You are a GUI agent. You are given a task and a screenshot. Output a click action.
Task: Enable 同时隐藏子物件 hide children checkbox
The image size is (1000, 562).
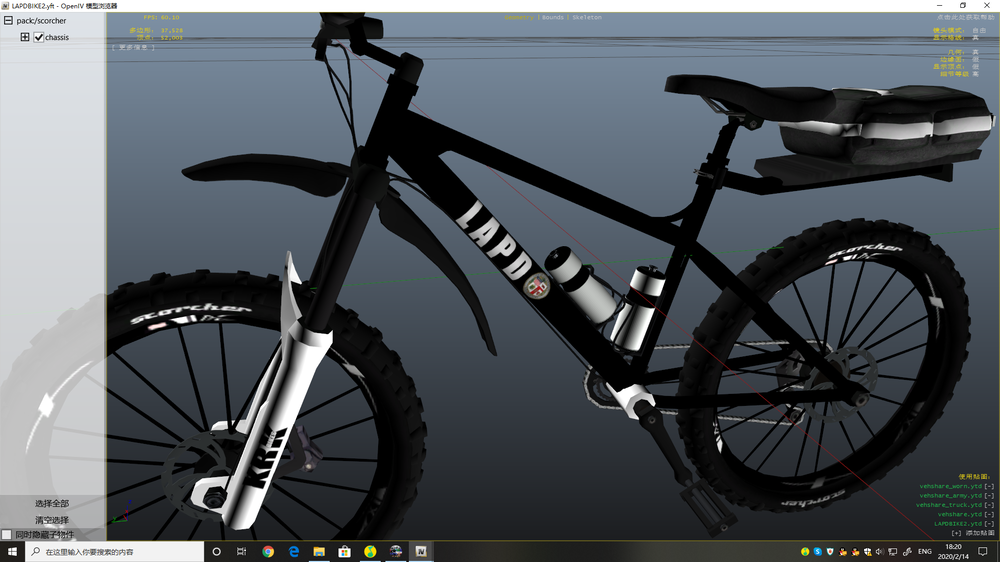pyautogui.click(x=6, y=535)
